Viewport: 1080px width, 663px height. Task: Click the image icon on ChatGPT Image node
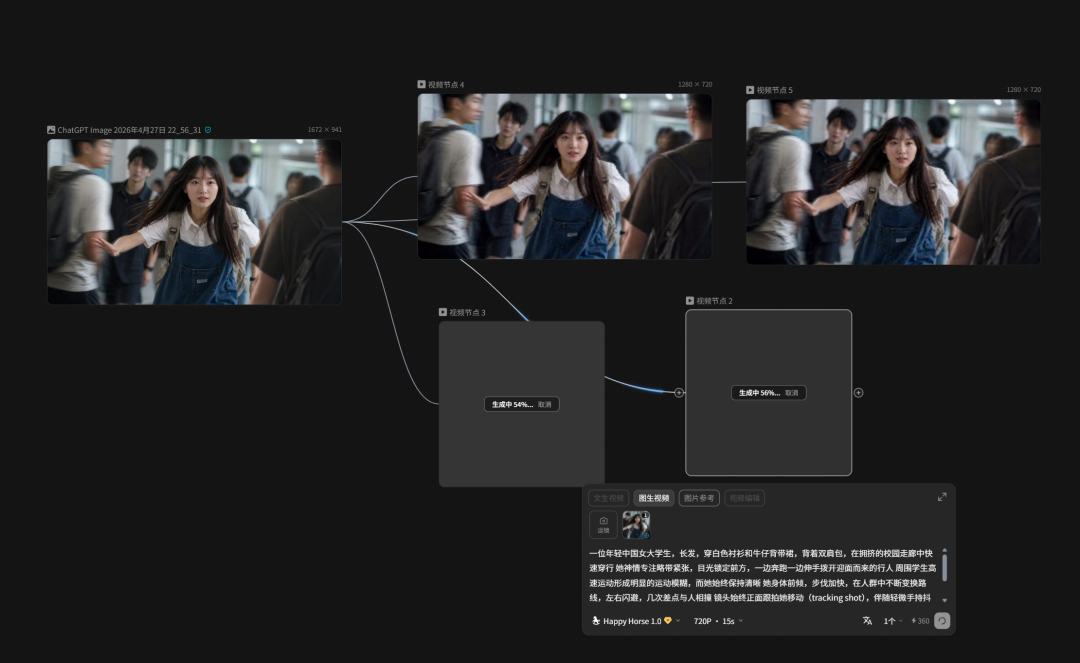click(x=52, y=129)
